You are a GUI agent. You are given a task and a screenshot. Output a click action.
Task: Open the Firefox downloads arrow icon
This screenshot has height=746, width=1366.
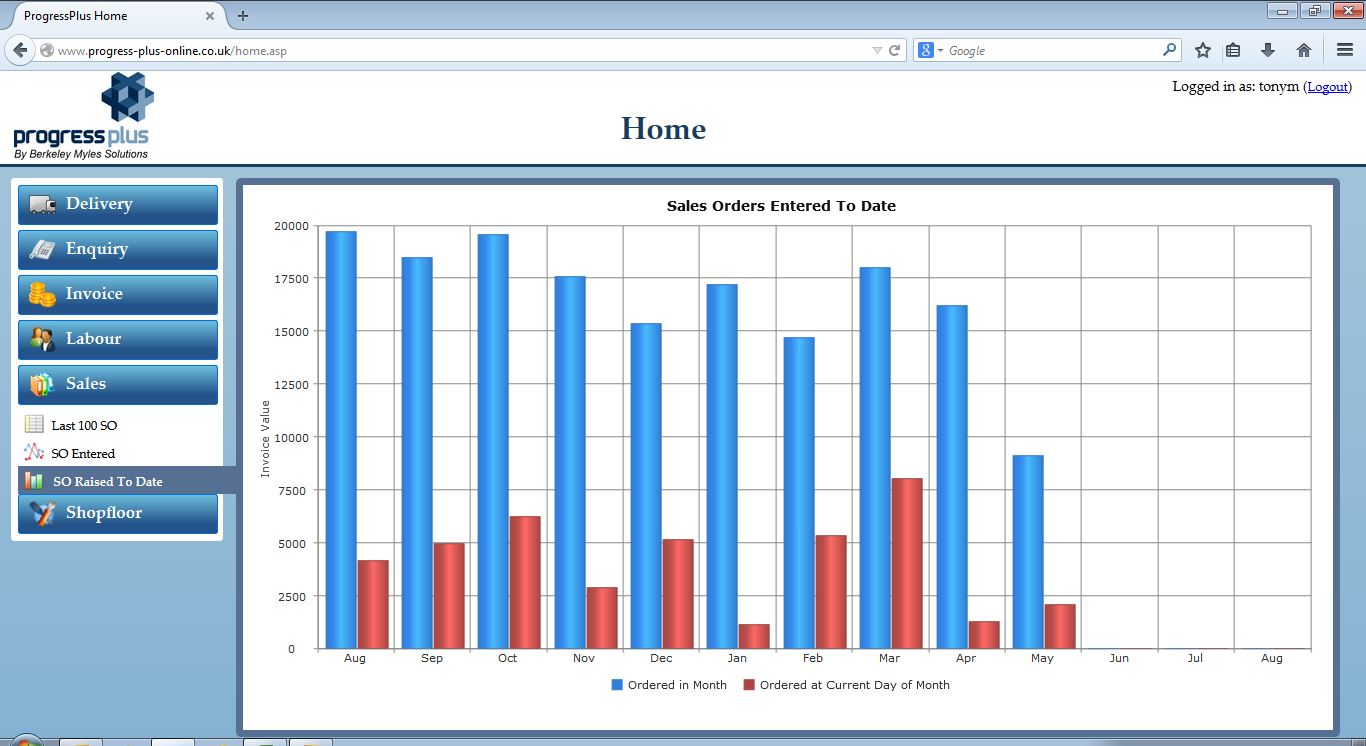tap(1268, 50)
